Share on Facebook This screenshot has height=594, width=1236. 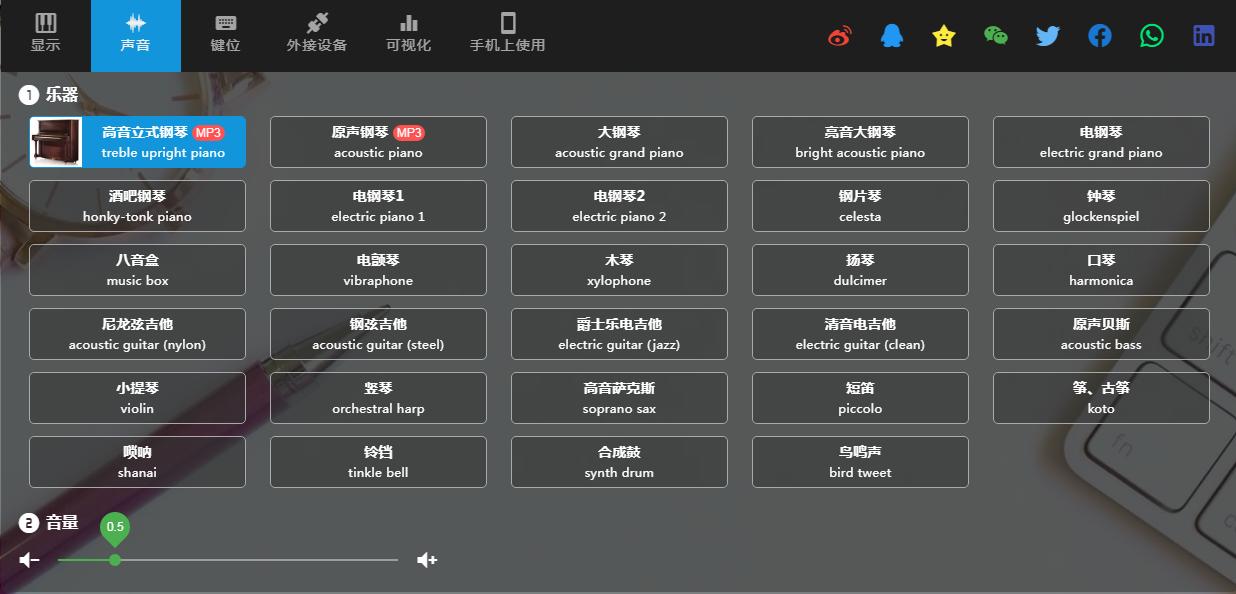click(x=1099, y=34)
